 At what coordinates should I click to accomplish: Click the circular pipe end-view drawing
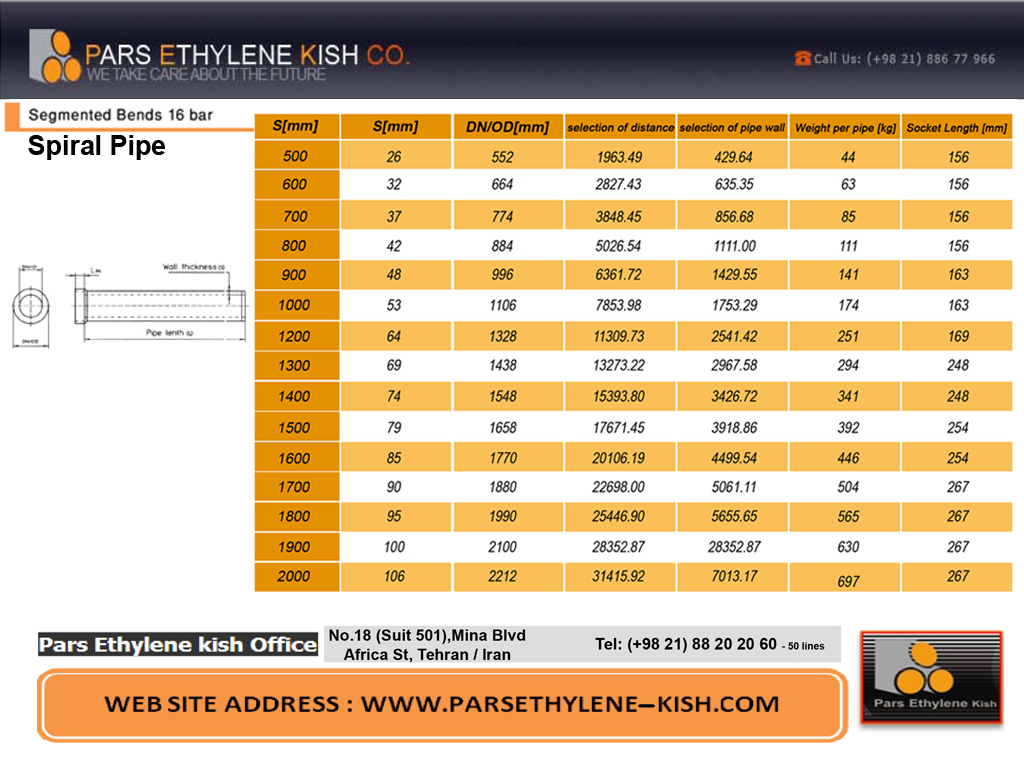pyautogui.click(x=31, y=306)
